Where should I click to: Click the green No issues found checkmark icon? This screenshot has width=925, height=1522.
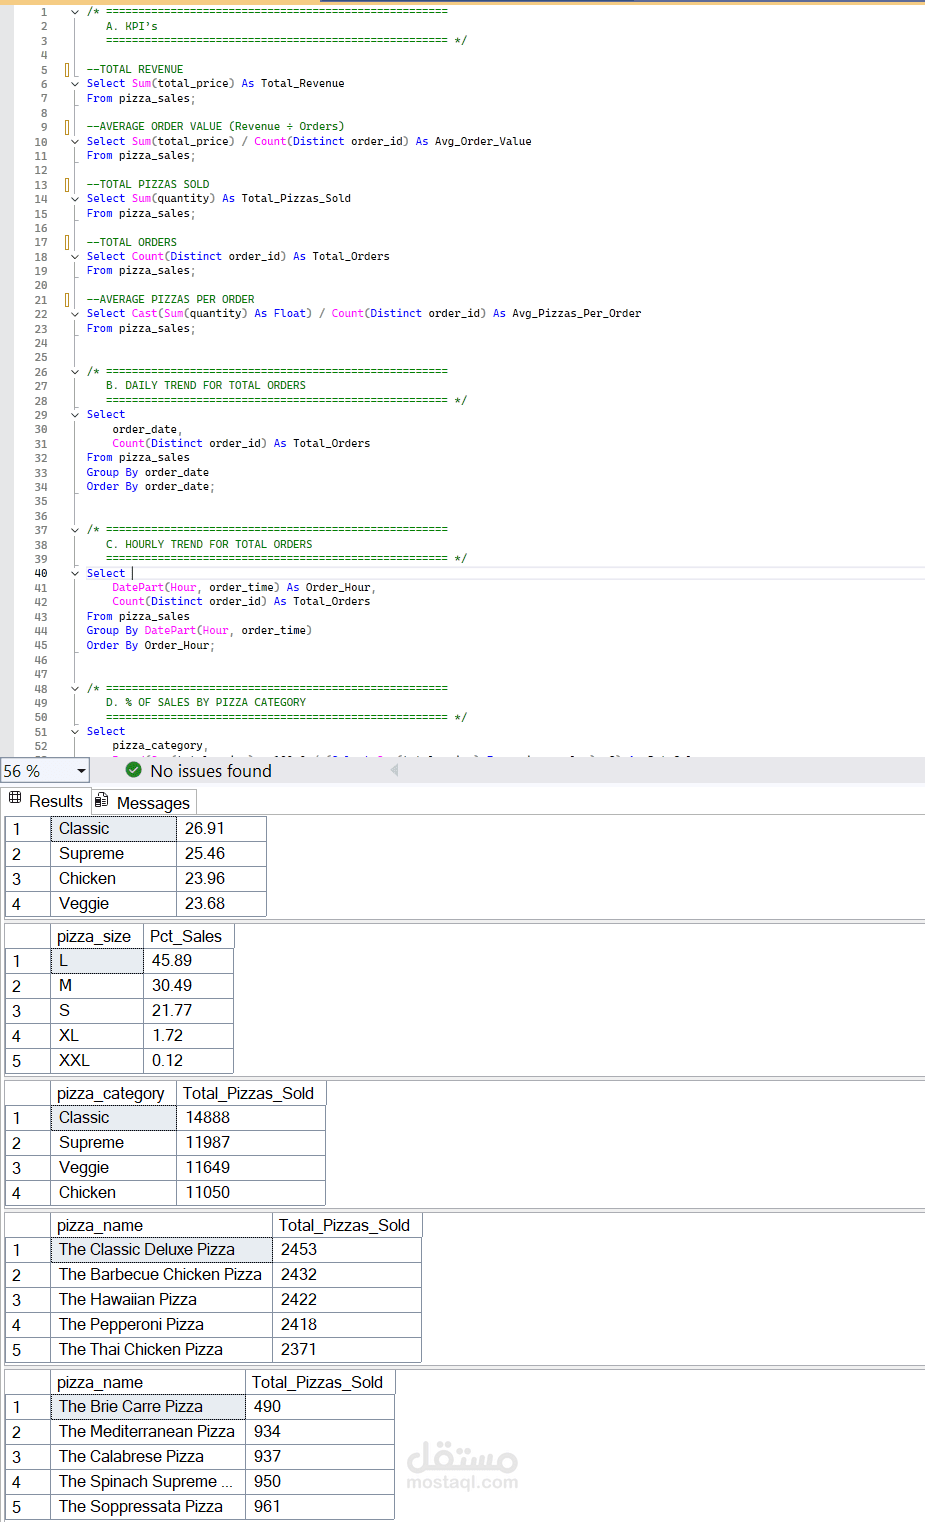click(133, 770)
